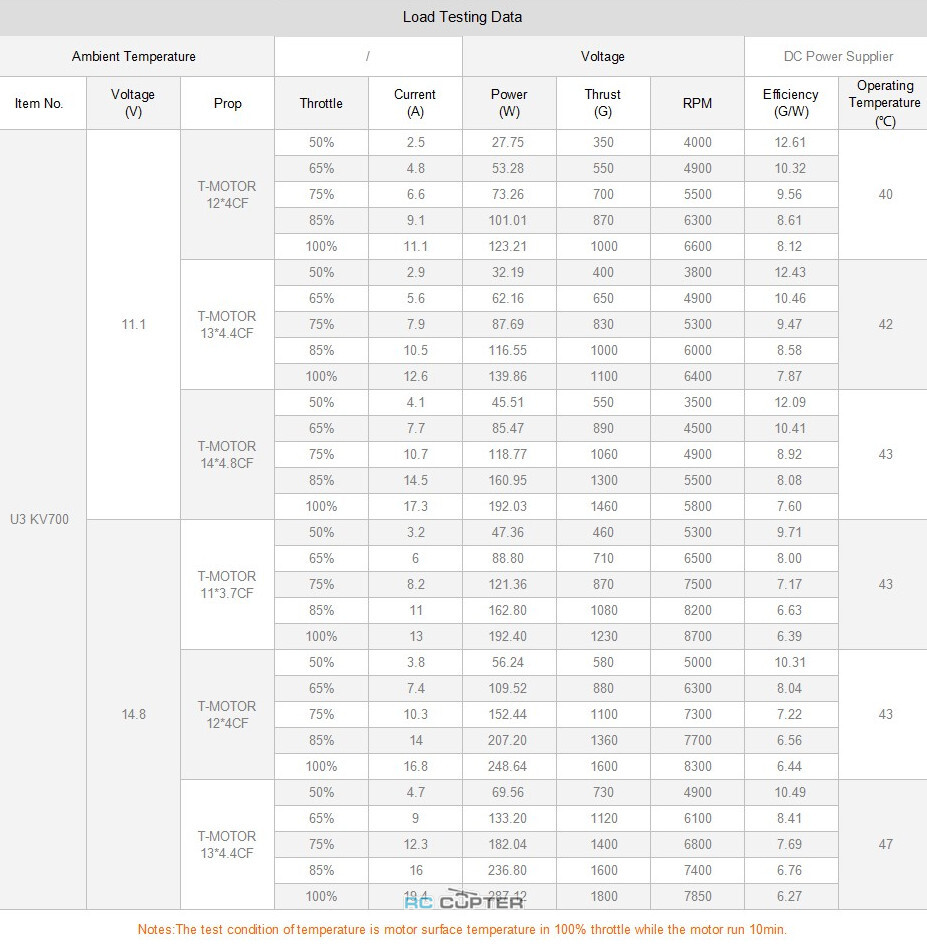Select the 'Current (A)' column header

[x=415, y=103]
